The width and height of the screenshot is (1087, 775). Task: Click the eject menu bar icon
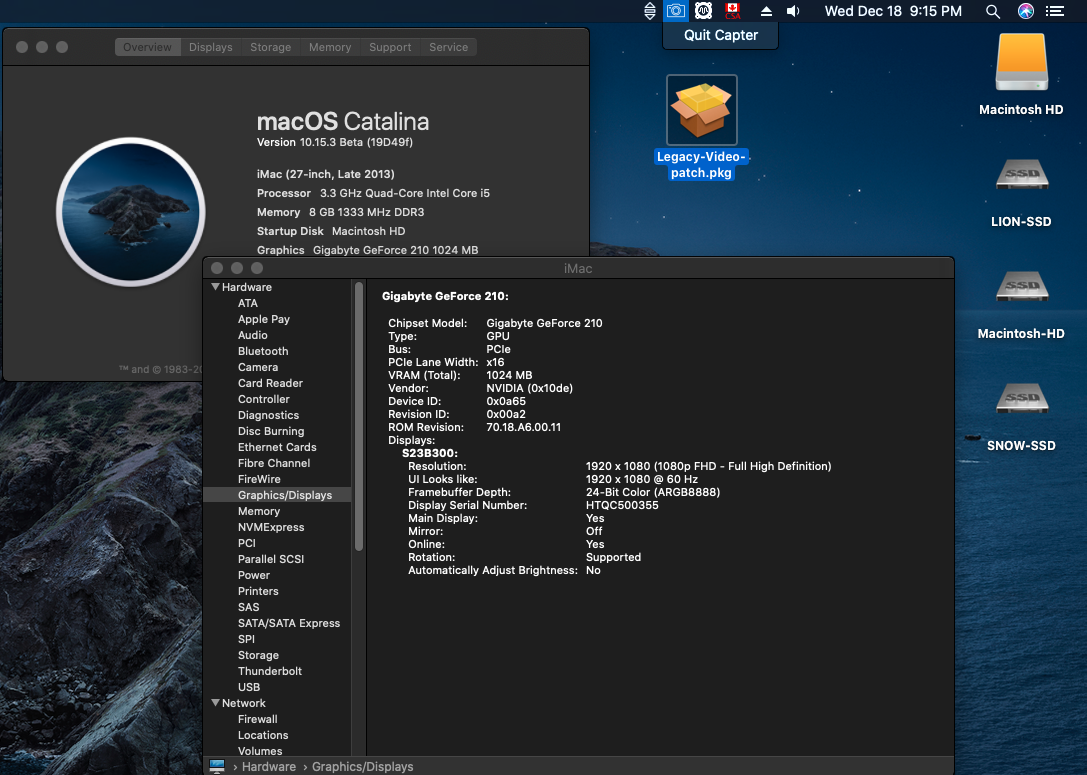pyautogui.click(x=766, y=11)
